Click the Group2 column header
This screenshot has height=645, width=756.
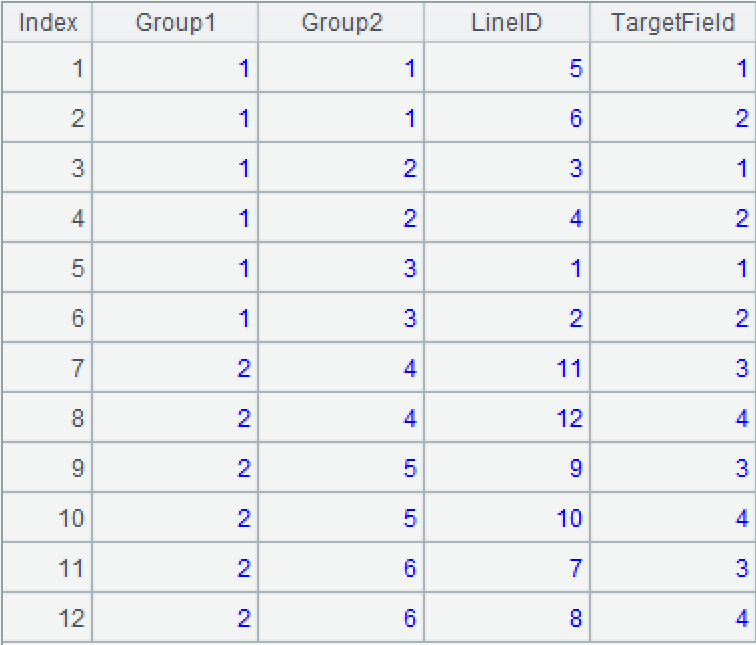click(x=341, y=22)
